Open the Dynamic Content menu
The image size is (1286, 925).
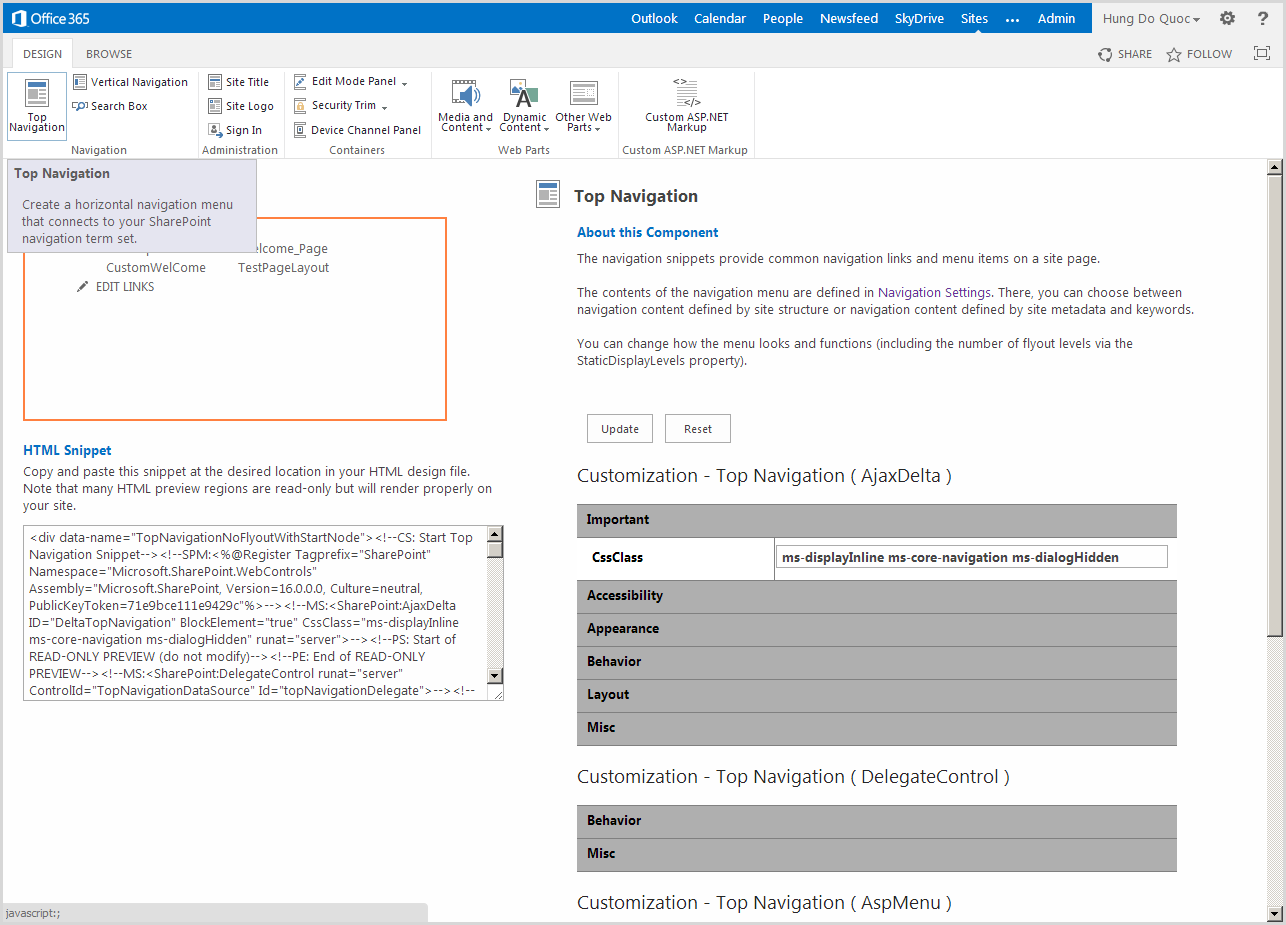pyautogui.click(x=524, y=107)
